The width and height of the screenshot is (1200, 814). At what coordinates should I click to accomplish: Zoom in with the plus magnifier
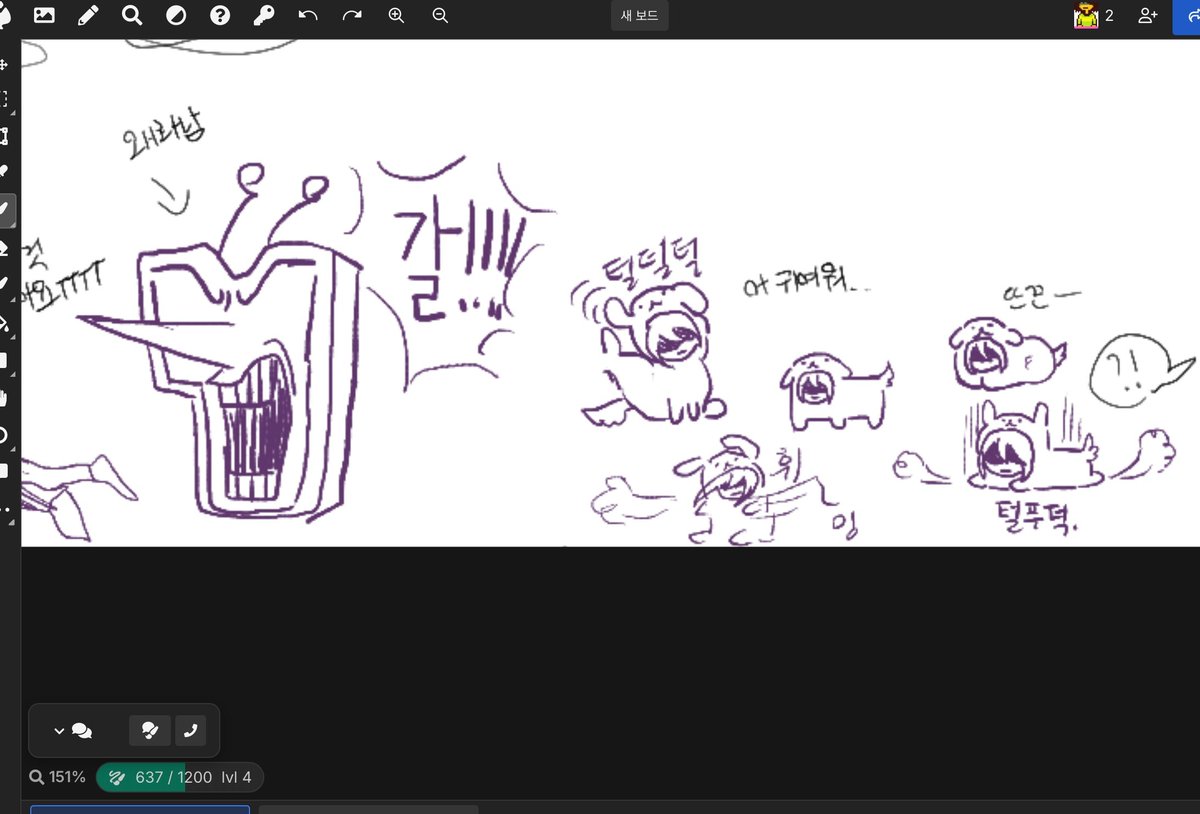(396, 16)
